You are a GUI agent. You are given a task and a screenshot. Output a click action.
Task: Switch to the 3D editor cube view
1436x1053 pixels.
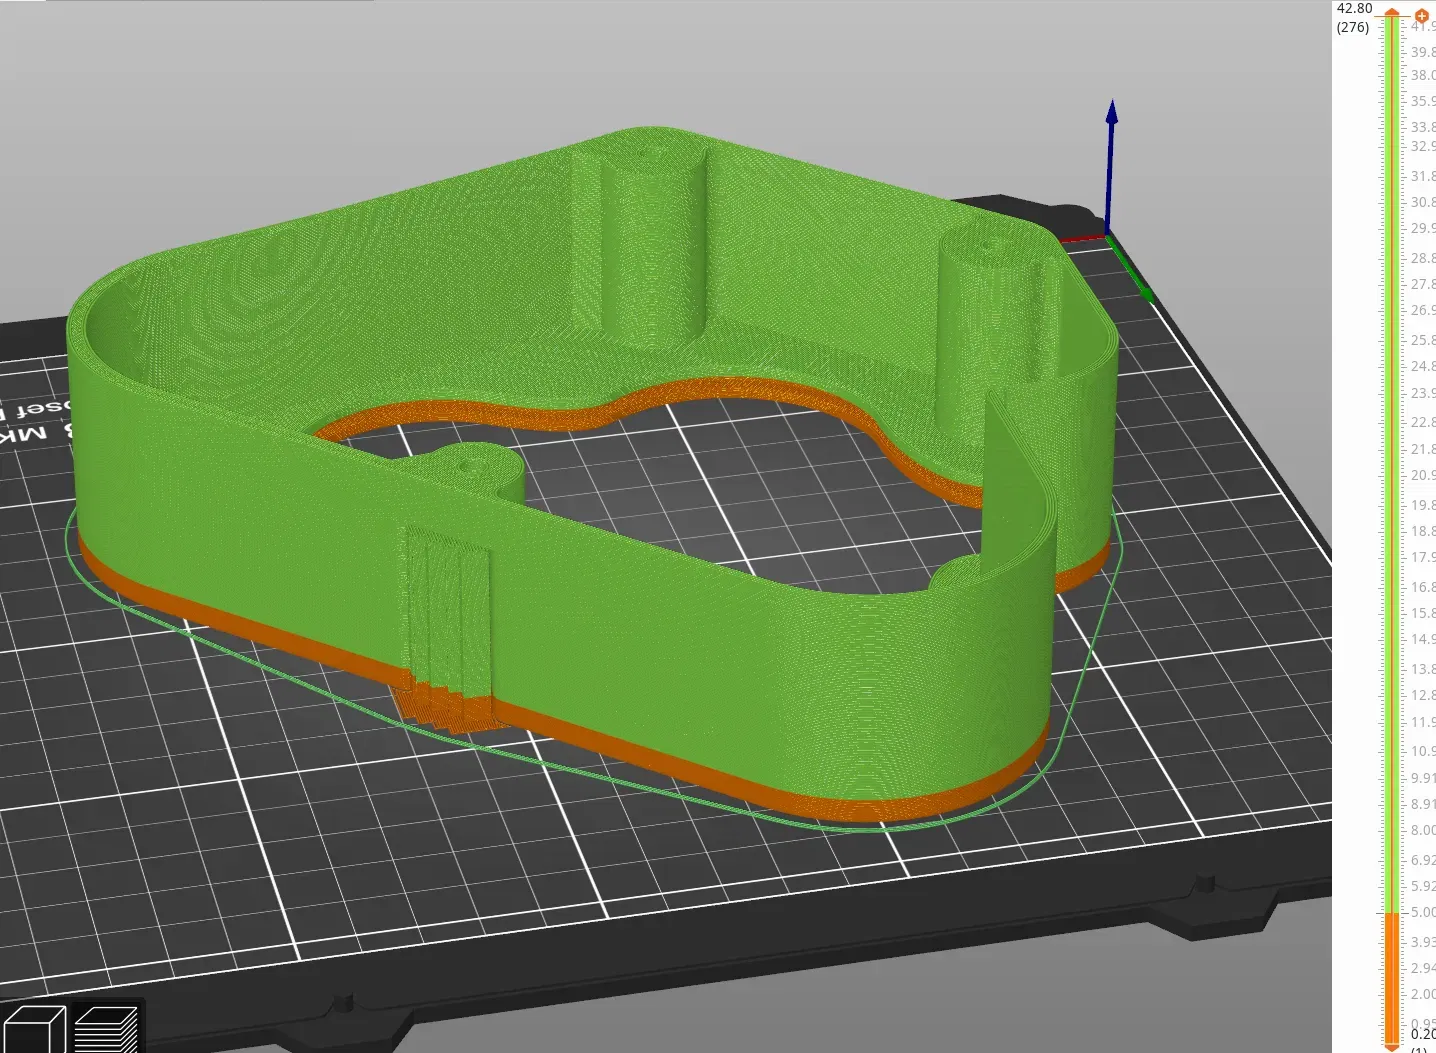[33, 1030]
